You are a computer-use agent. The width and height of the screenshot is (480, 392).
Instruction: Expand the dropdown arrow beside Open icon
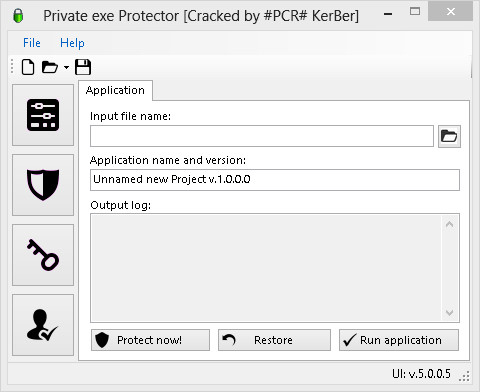(66, 68)
